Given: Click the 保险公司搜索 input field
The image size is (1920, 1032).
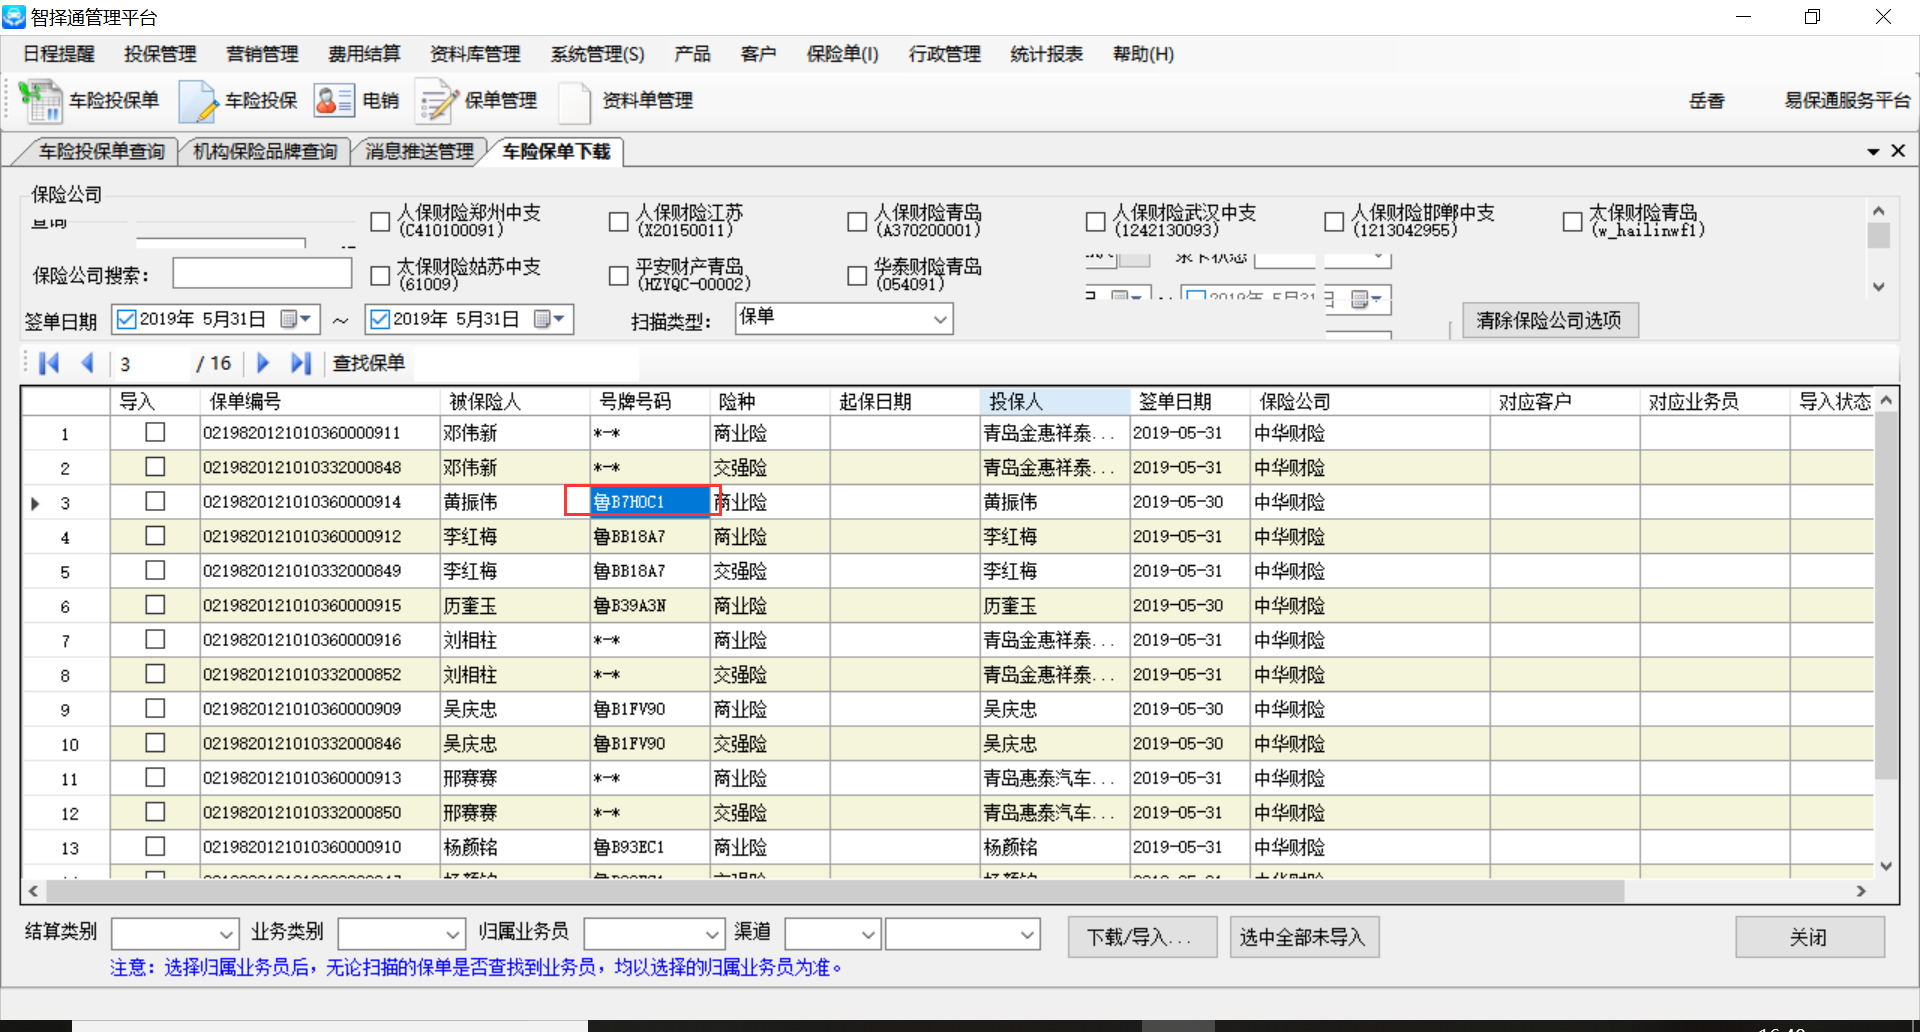Looking at the screenshot, I should pos(262,273).
